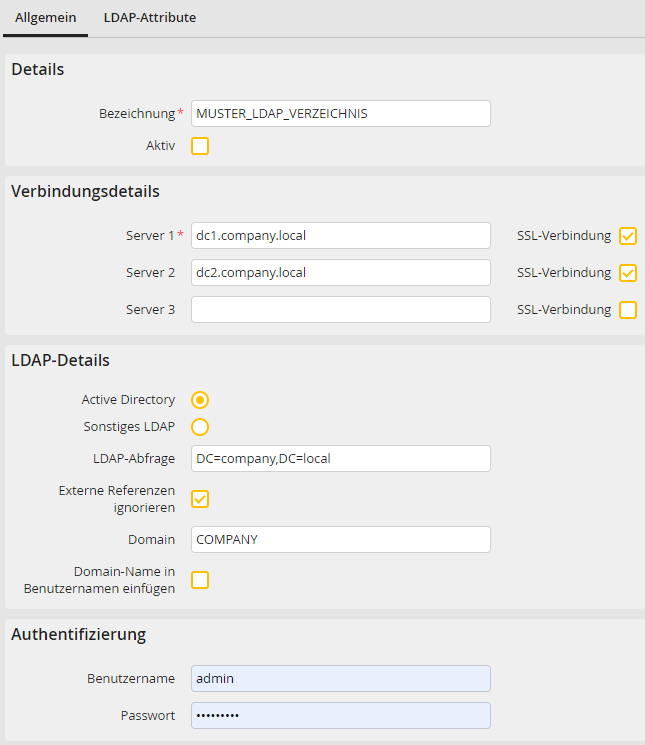Check Domain-Name in Benutzernamen einfügen

point(200,580)
